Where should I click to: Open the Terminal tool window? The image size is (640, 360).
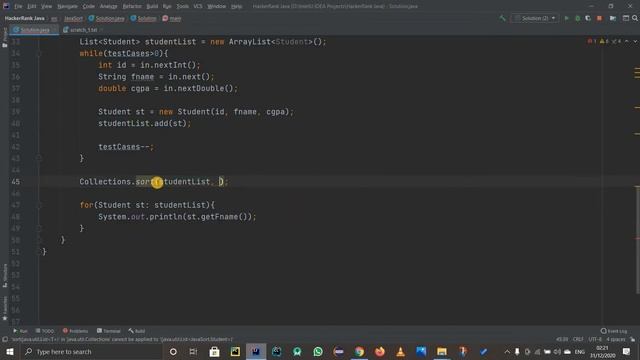pos(109,331)
